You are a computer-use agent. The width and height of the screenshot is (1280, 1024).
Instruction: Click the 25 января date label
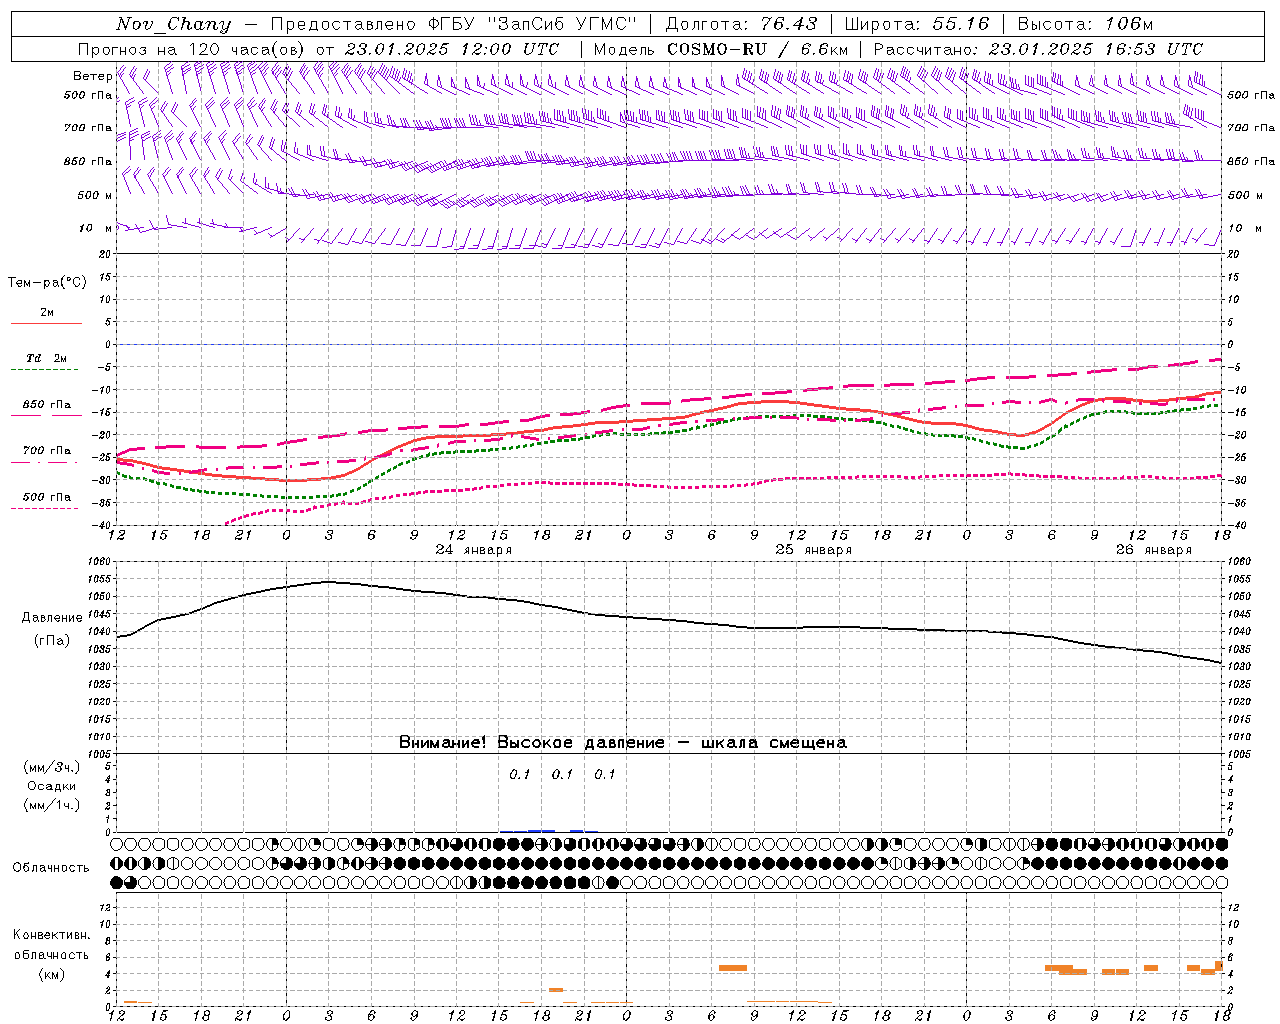[x=814, y=550]
